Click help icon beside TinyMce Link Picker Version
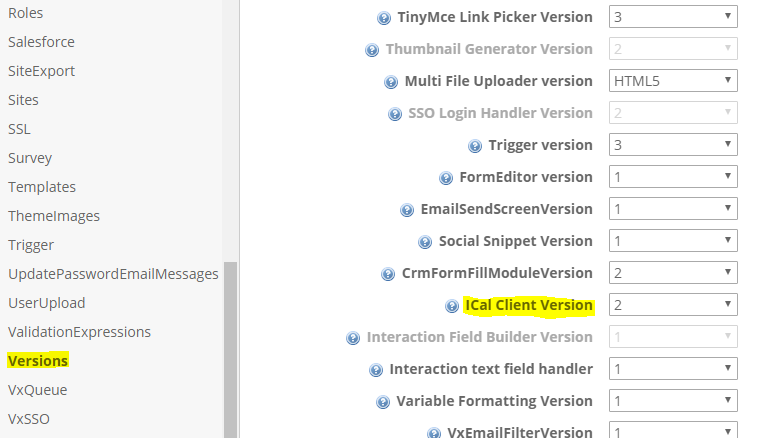This screenshot has width=775, height=438. 384,18
